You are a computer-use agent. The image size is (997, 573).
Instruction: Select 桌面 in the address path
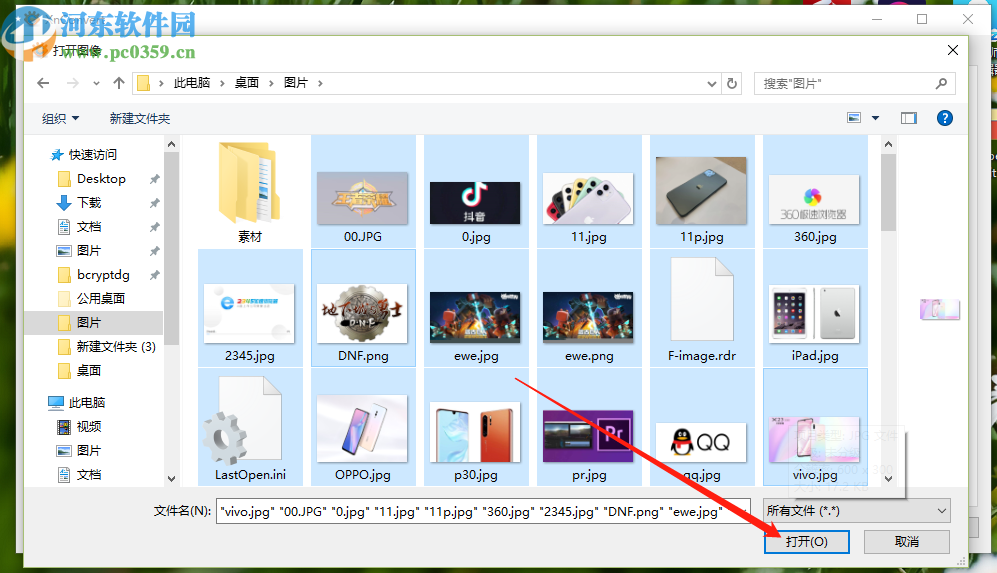click(247, 83)
